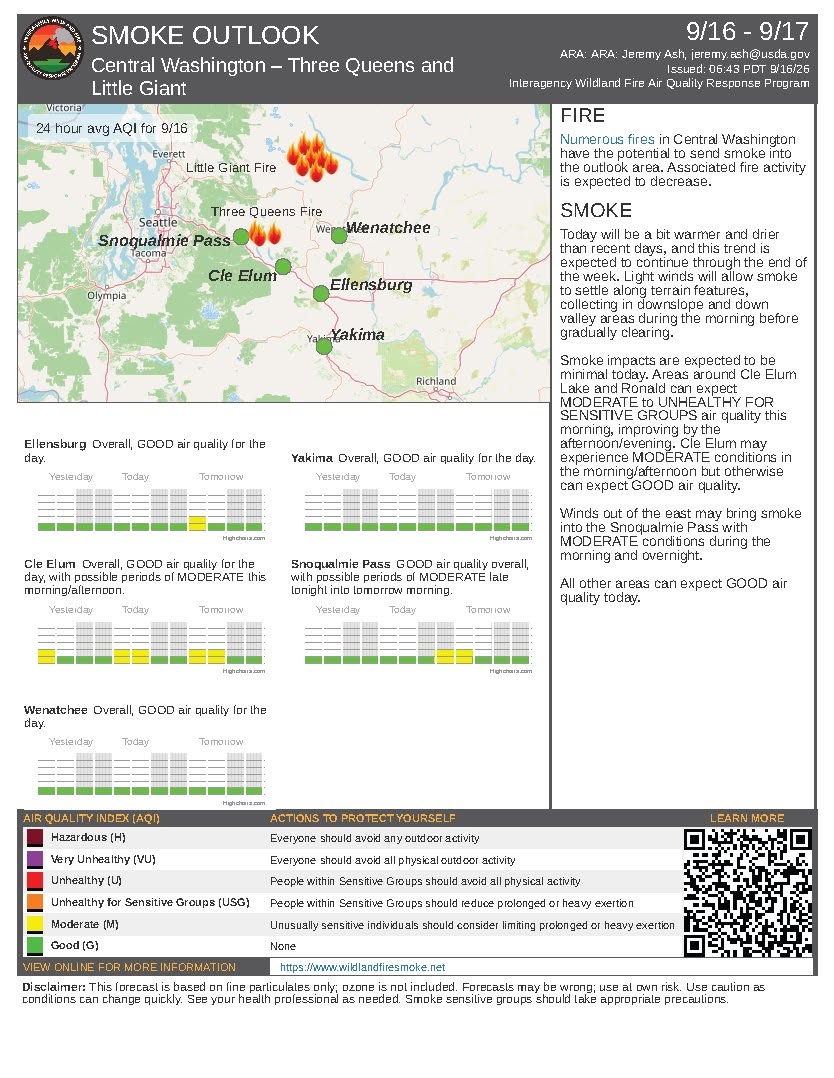This screenshot has width=834, height=1078.
Task: Click the Moderate yellow color swatch
Action: (x=35, y=924)
